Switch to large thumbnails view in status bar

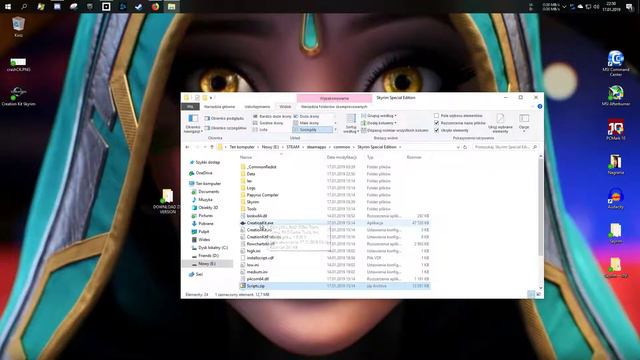coord(538,294)
